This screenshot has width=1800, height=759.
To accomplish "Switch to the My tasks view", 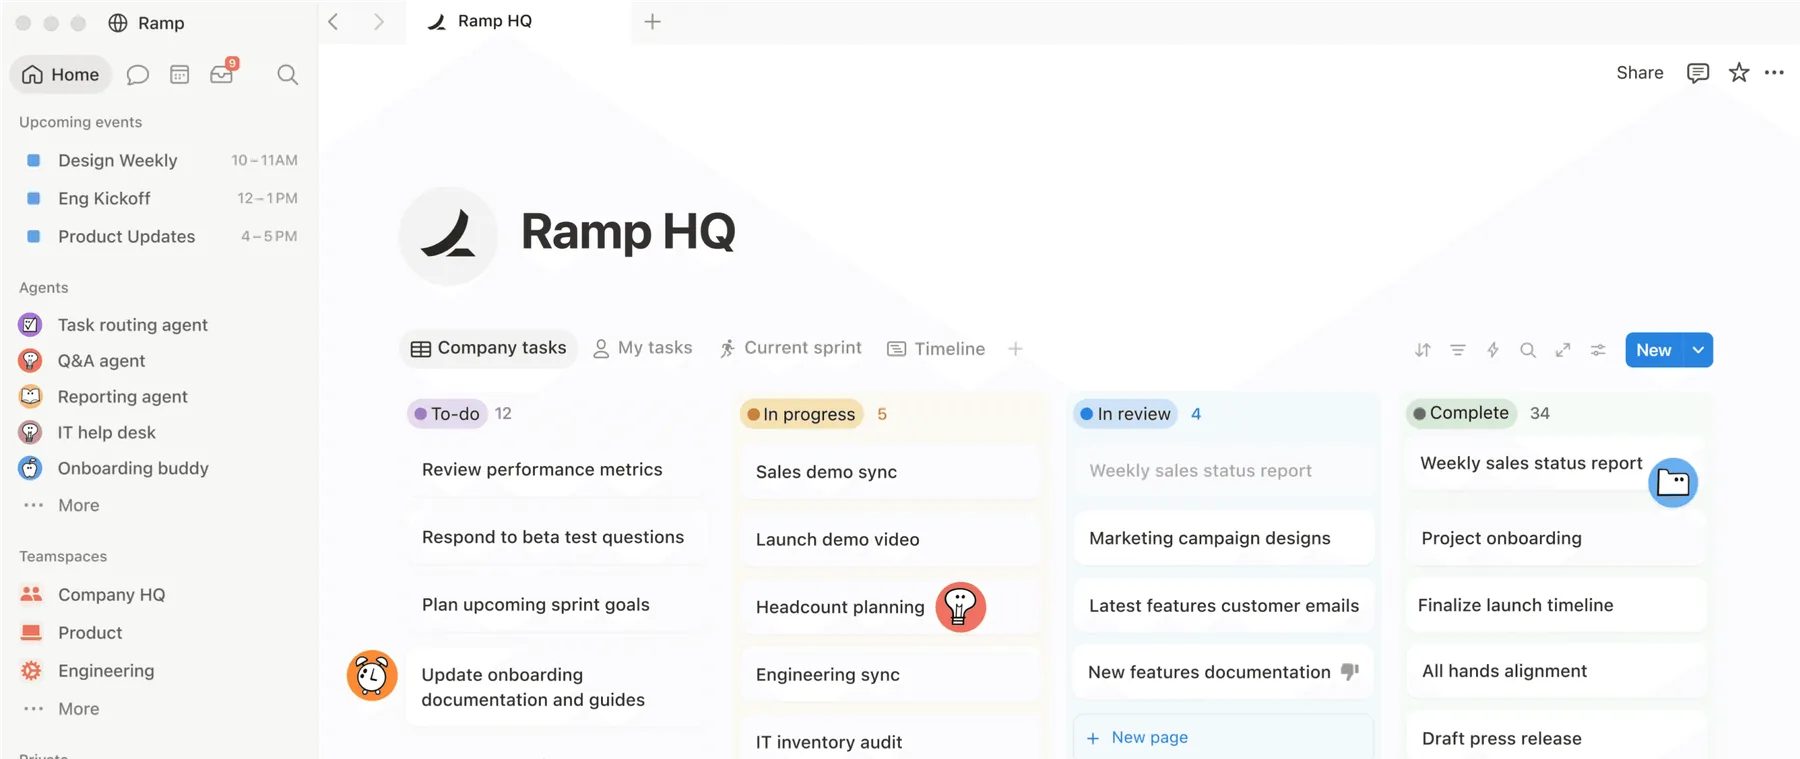I will (643, 348).
